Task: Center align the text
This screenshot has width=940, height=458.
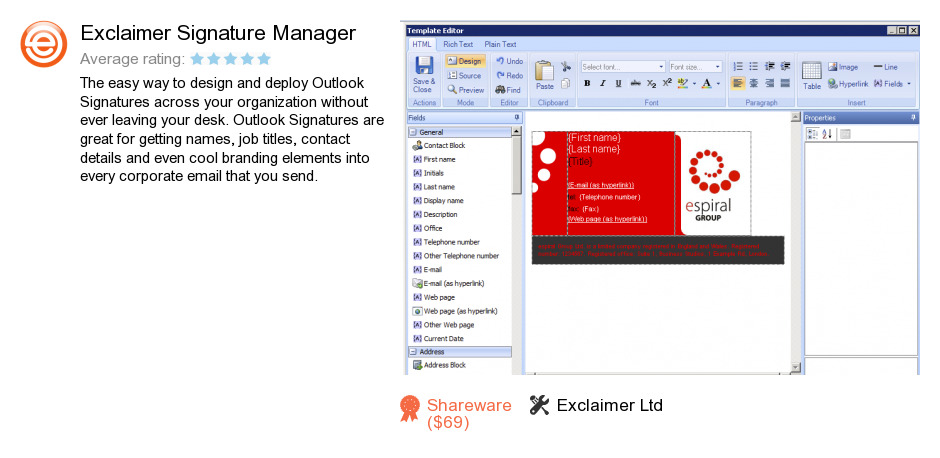Action: coord(754,83)
